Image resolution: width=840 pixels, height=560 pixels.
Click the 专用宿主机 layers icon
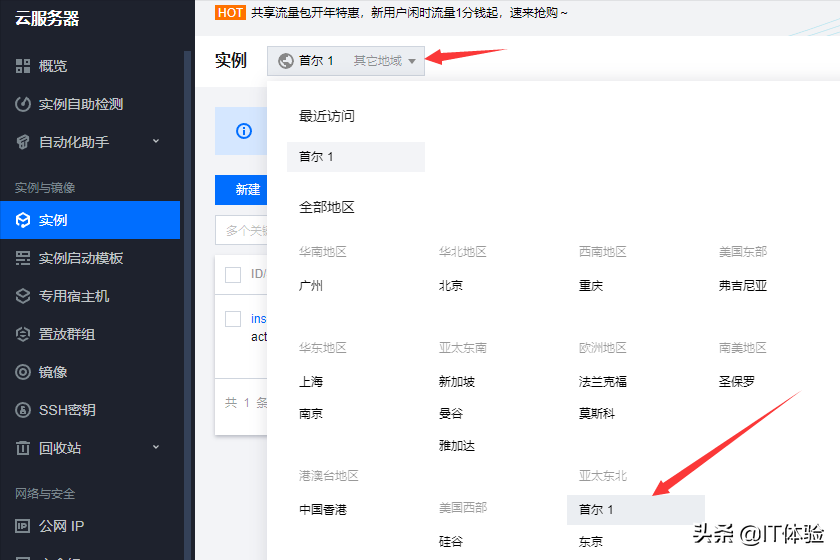23,296
